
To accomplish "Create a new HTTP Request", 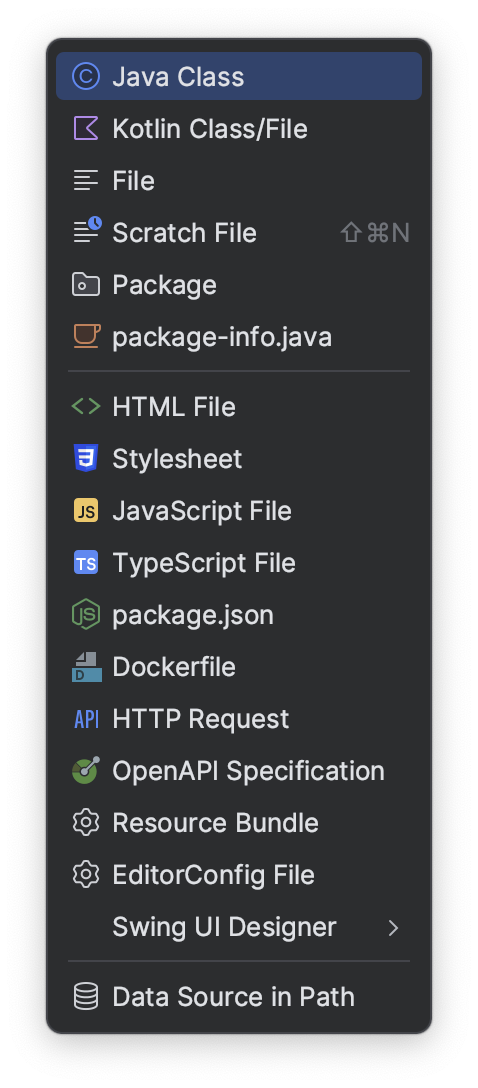I will [x=239, y=719].
